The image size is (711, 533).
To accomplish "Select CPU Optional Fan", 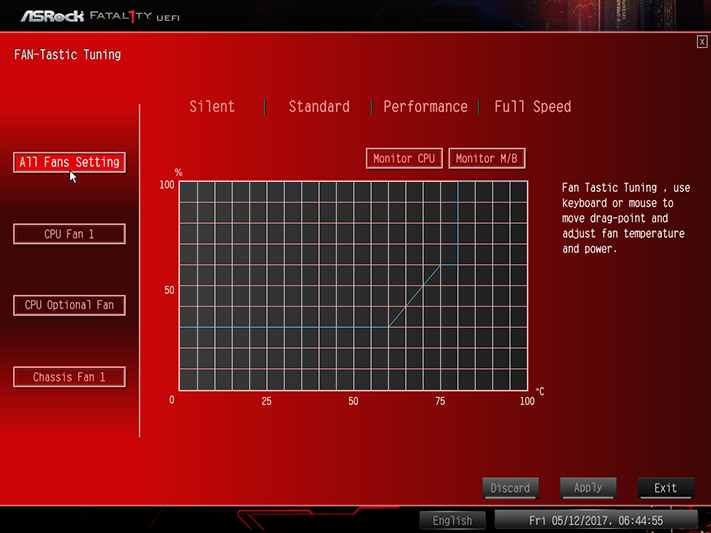I will tap(69, 305).
